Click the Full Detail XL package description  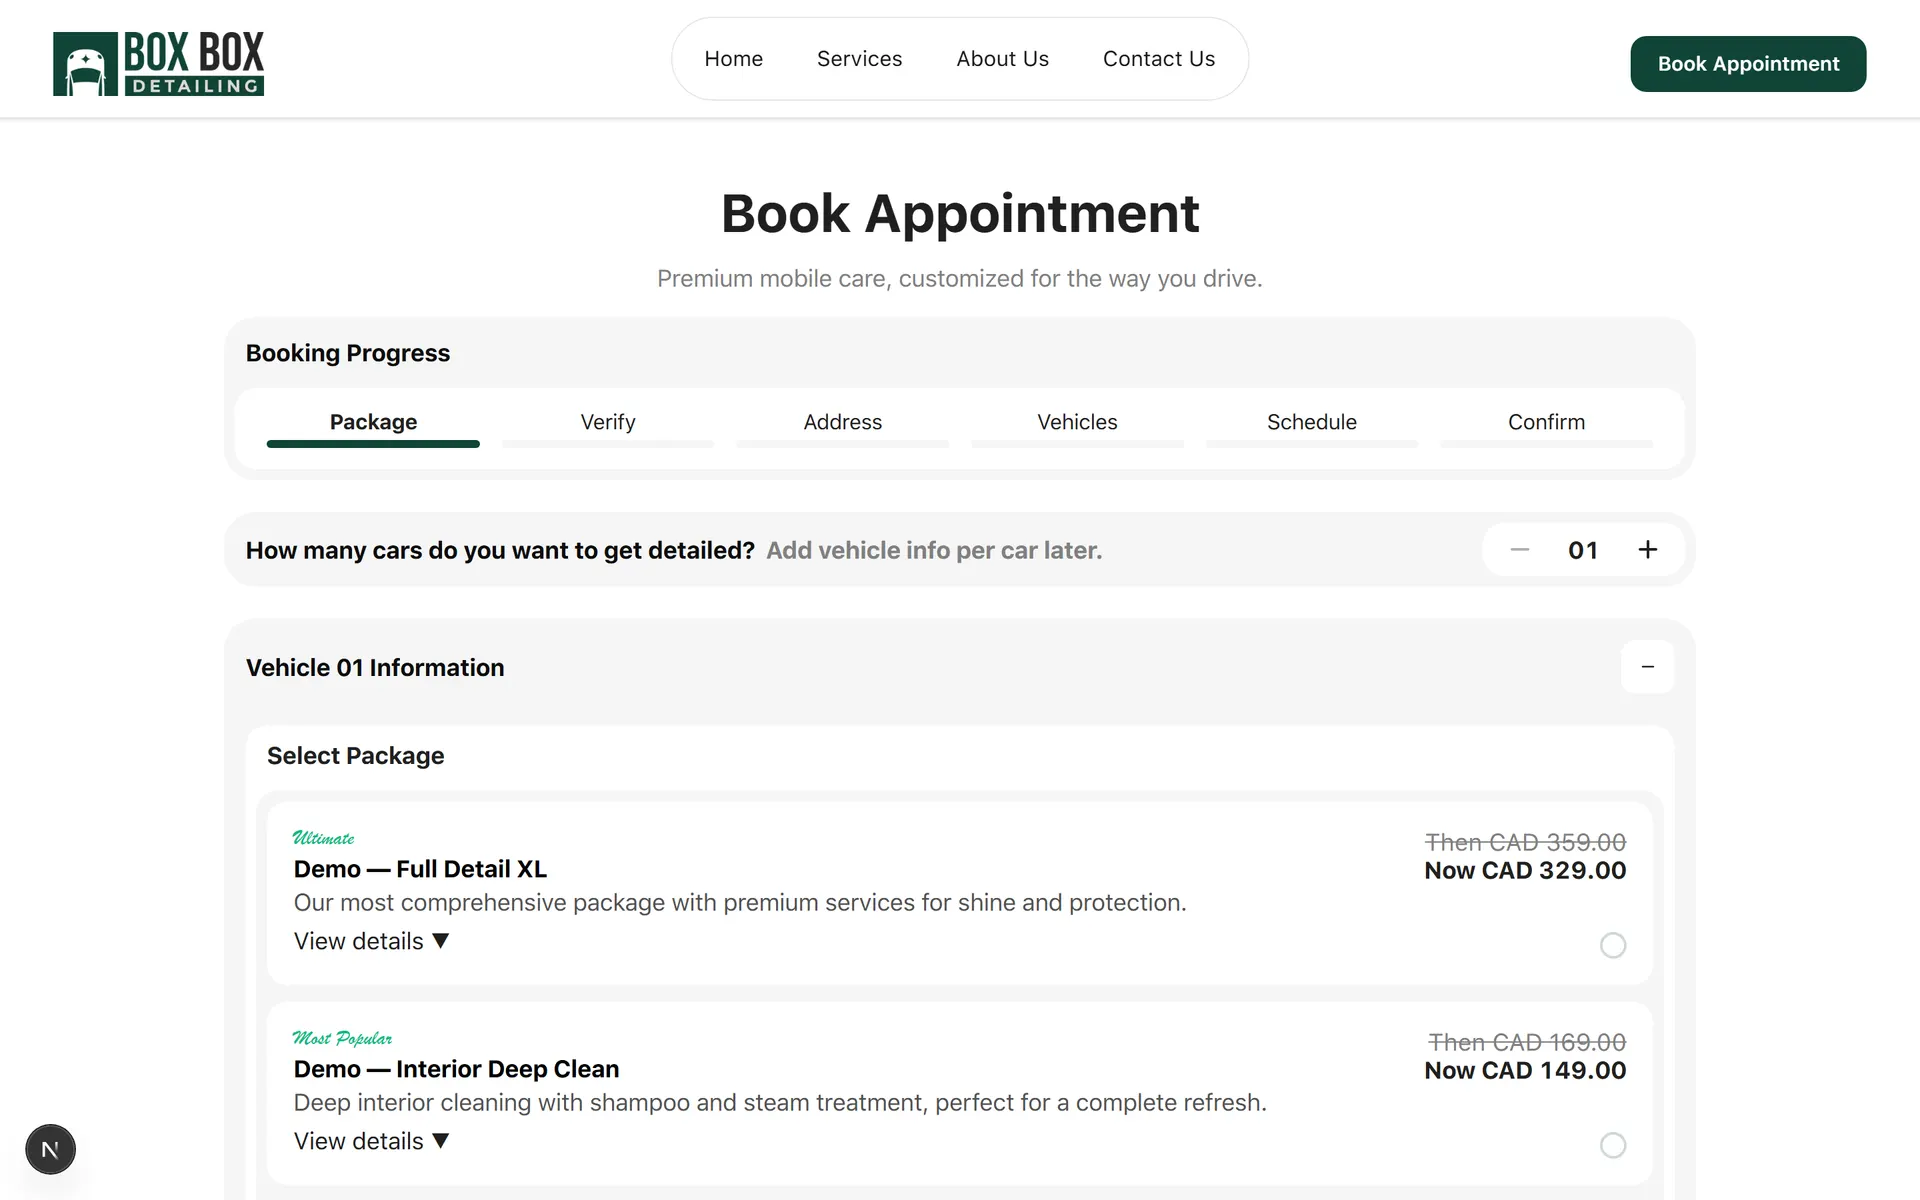pos(740,902)
